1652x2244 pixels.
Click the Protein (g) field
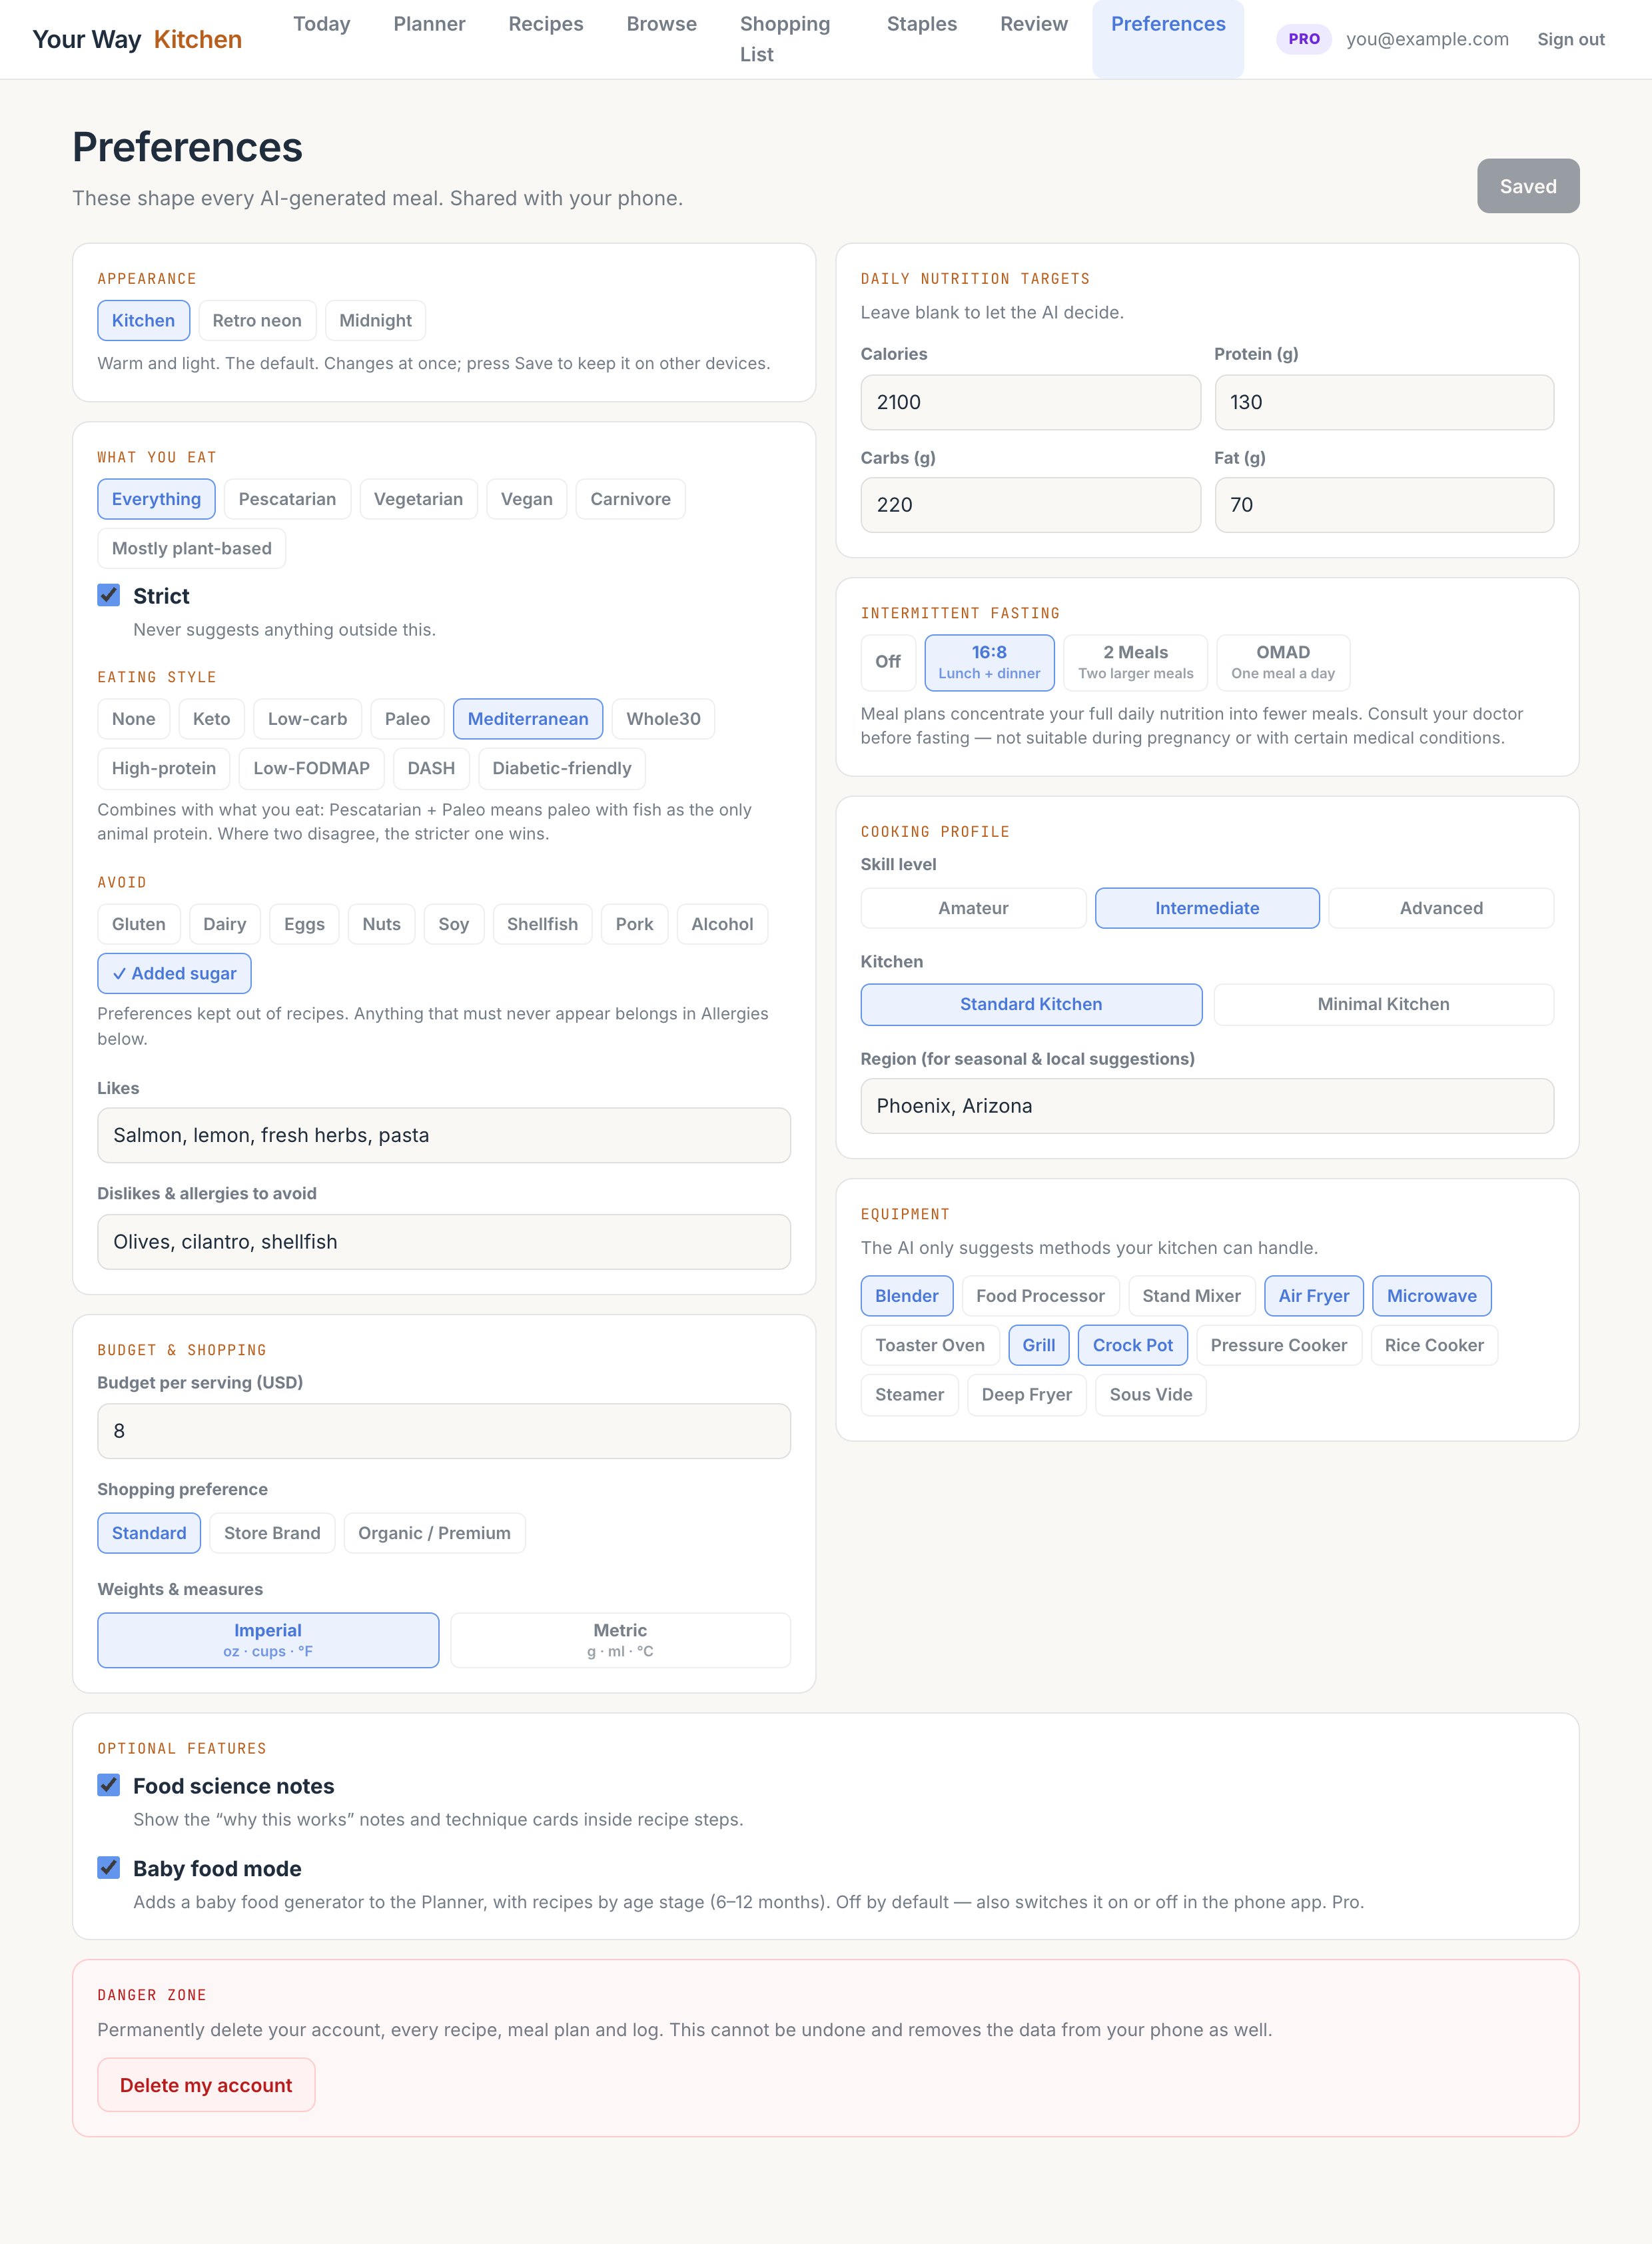pos(1384,402)
